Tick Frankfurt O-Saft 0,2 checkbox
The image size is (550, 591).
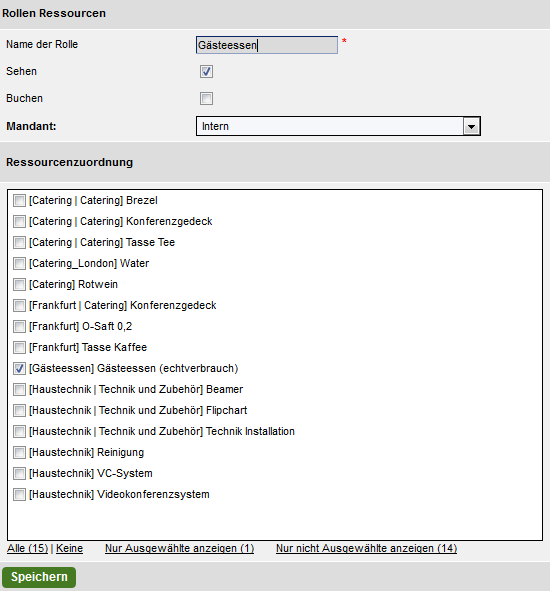[x=19, y=326]
